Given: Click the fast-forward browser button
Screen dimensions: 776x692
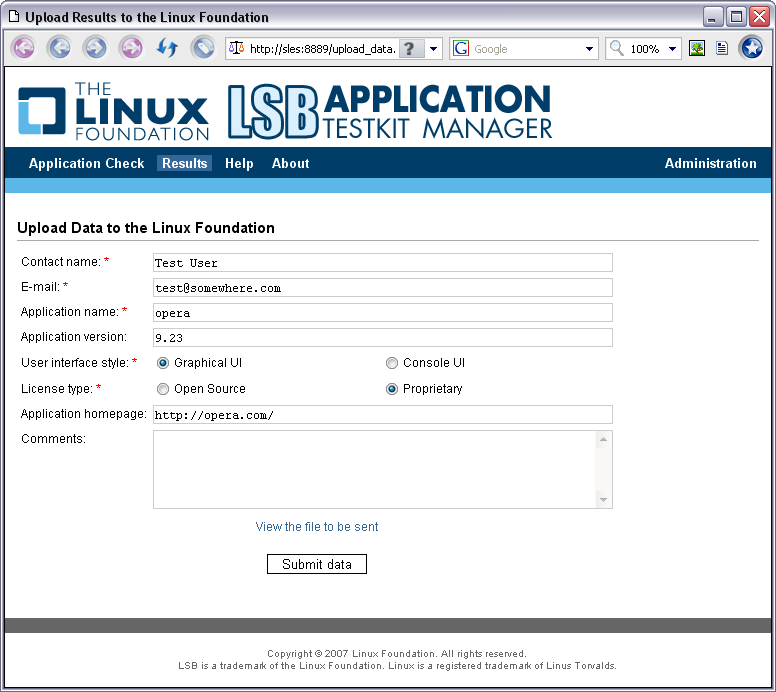Looking at the screenshot, I should click(x=132, y=48).
